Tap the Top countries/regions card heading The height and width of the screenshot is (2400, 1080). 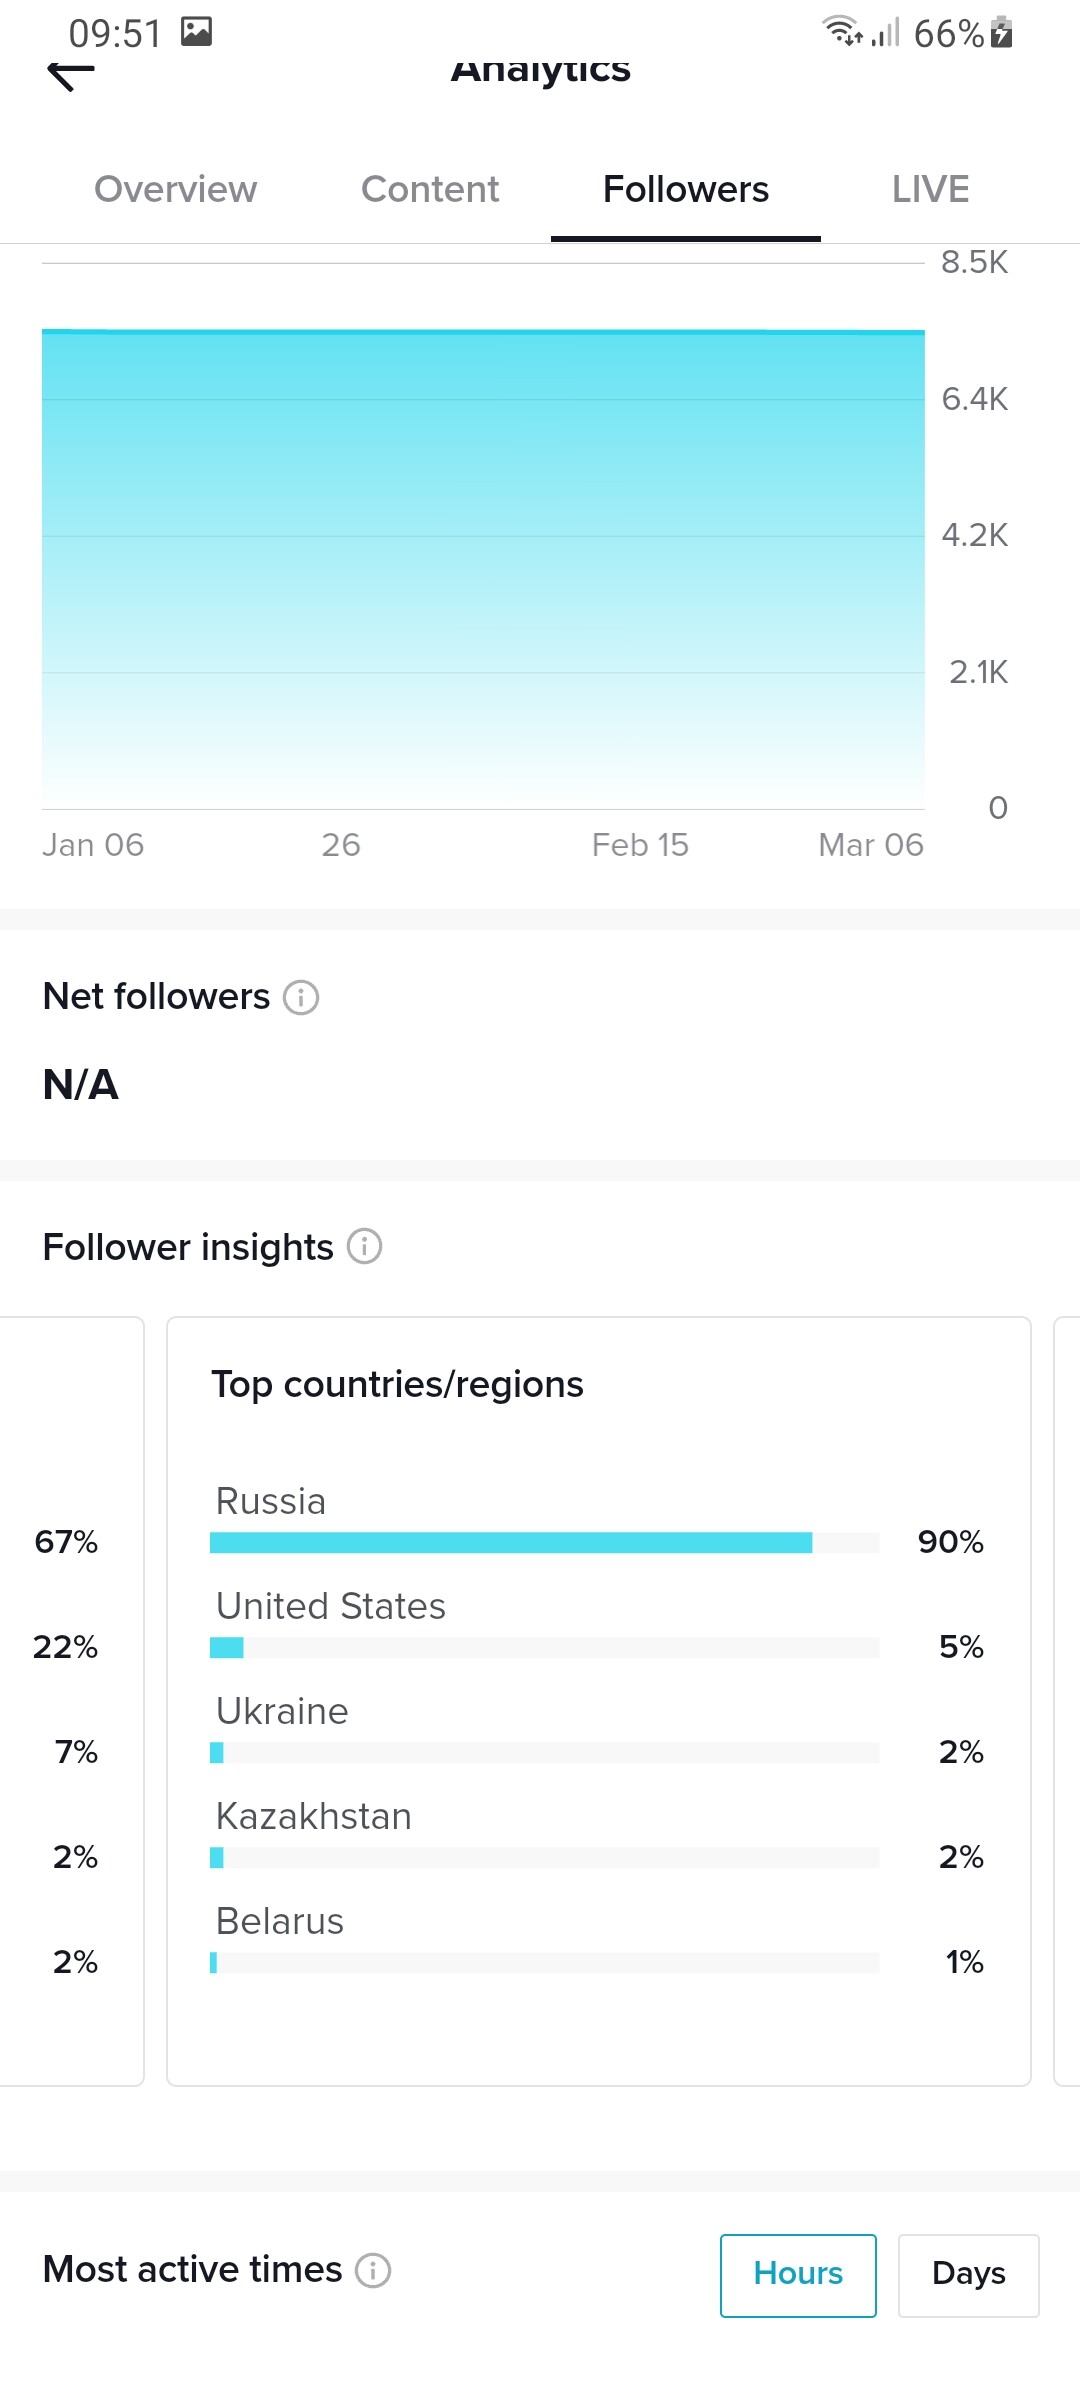397,1384
